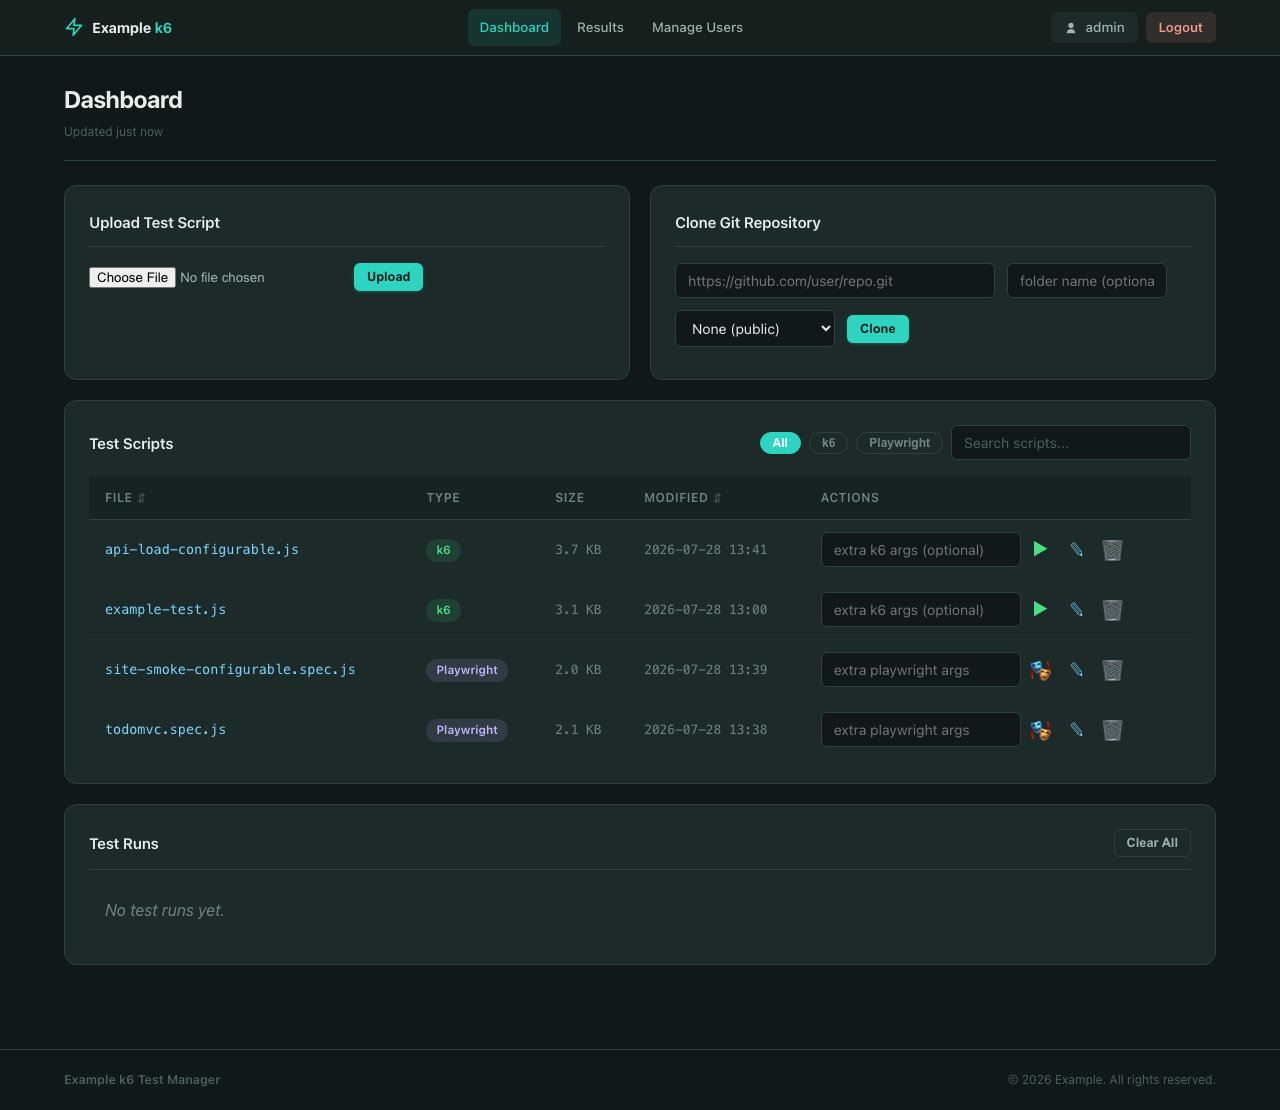Image resolution: width=1280 pixels, height=1110 pixels.
Task: Clear all test runs
Action: tap(1152, 843)
